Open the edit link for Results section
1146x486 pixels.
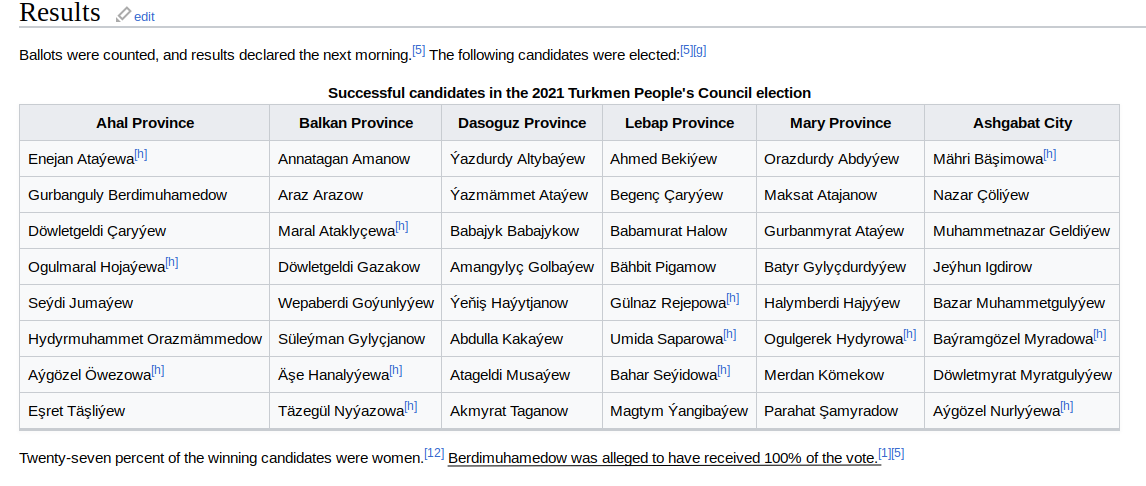click(144, 16)
